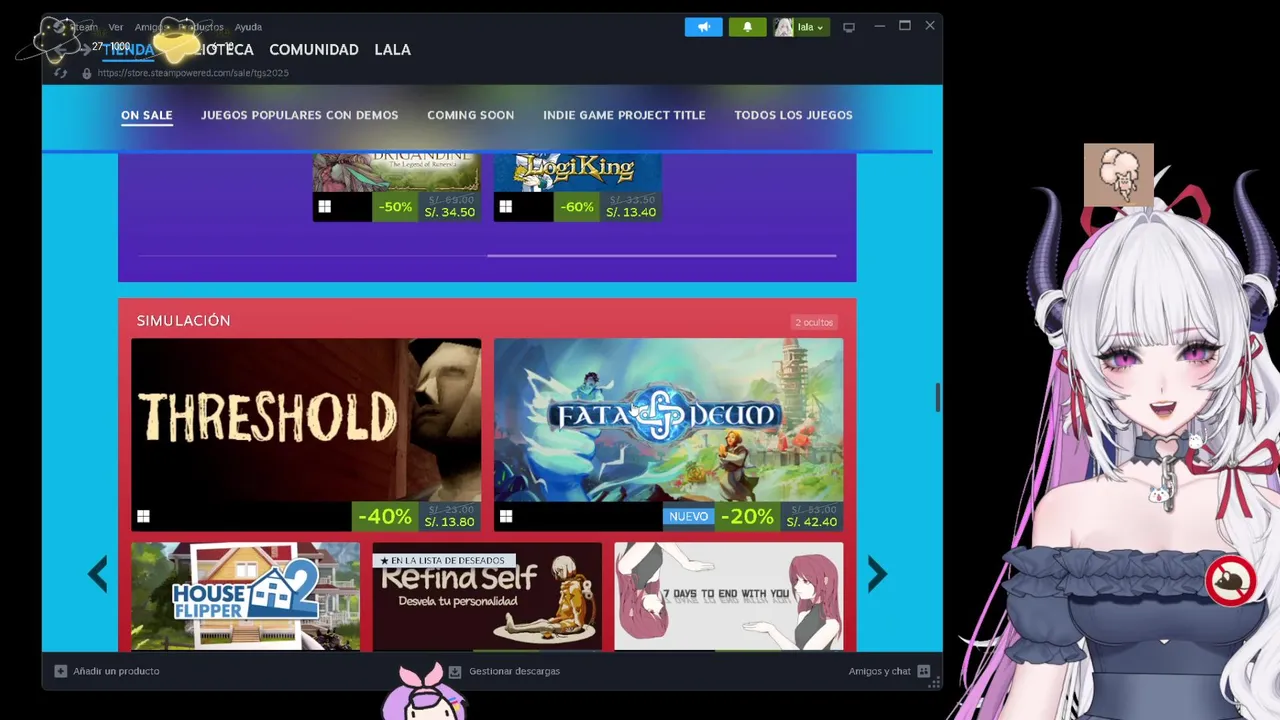Click the S/. 42.40 Fata Deum price
This screenshot has width=1280, height=720.
(811, 522)
